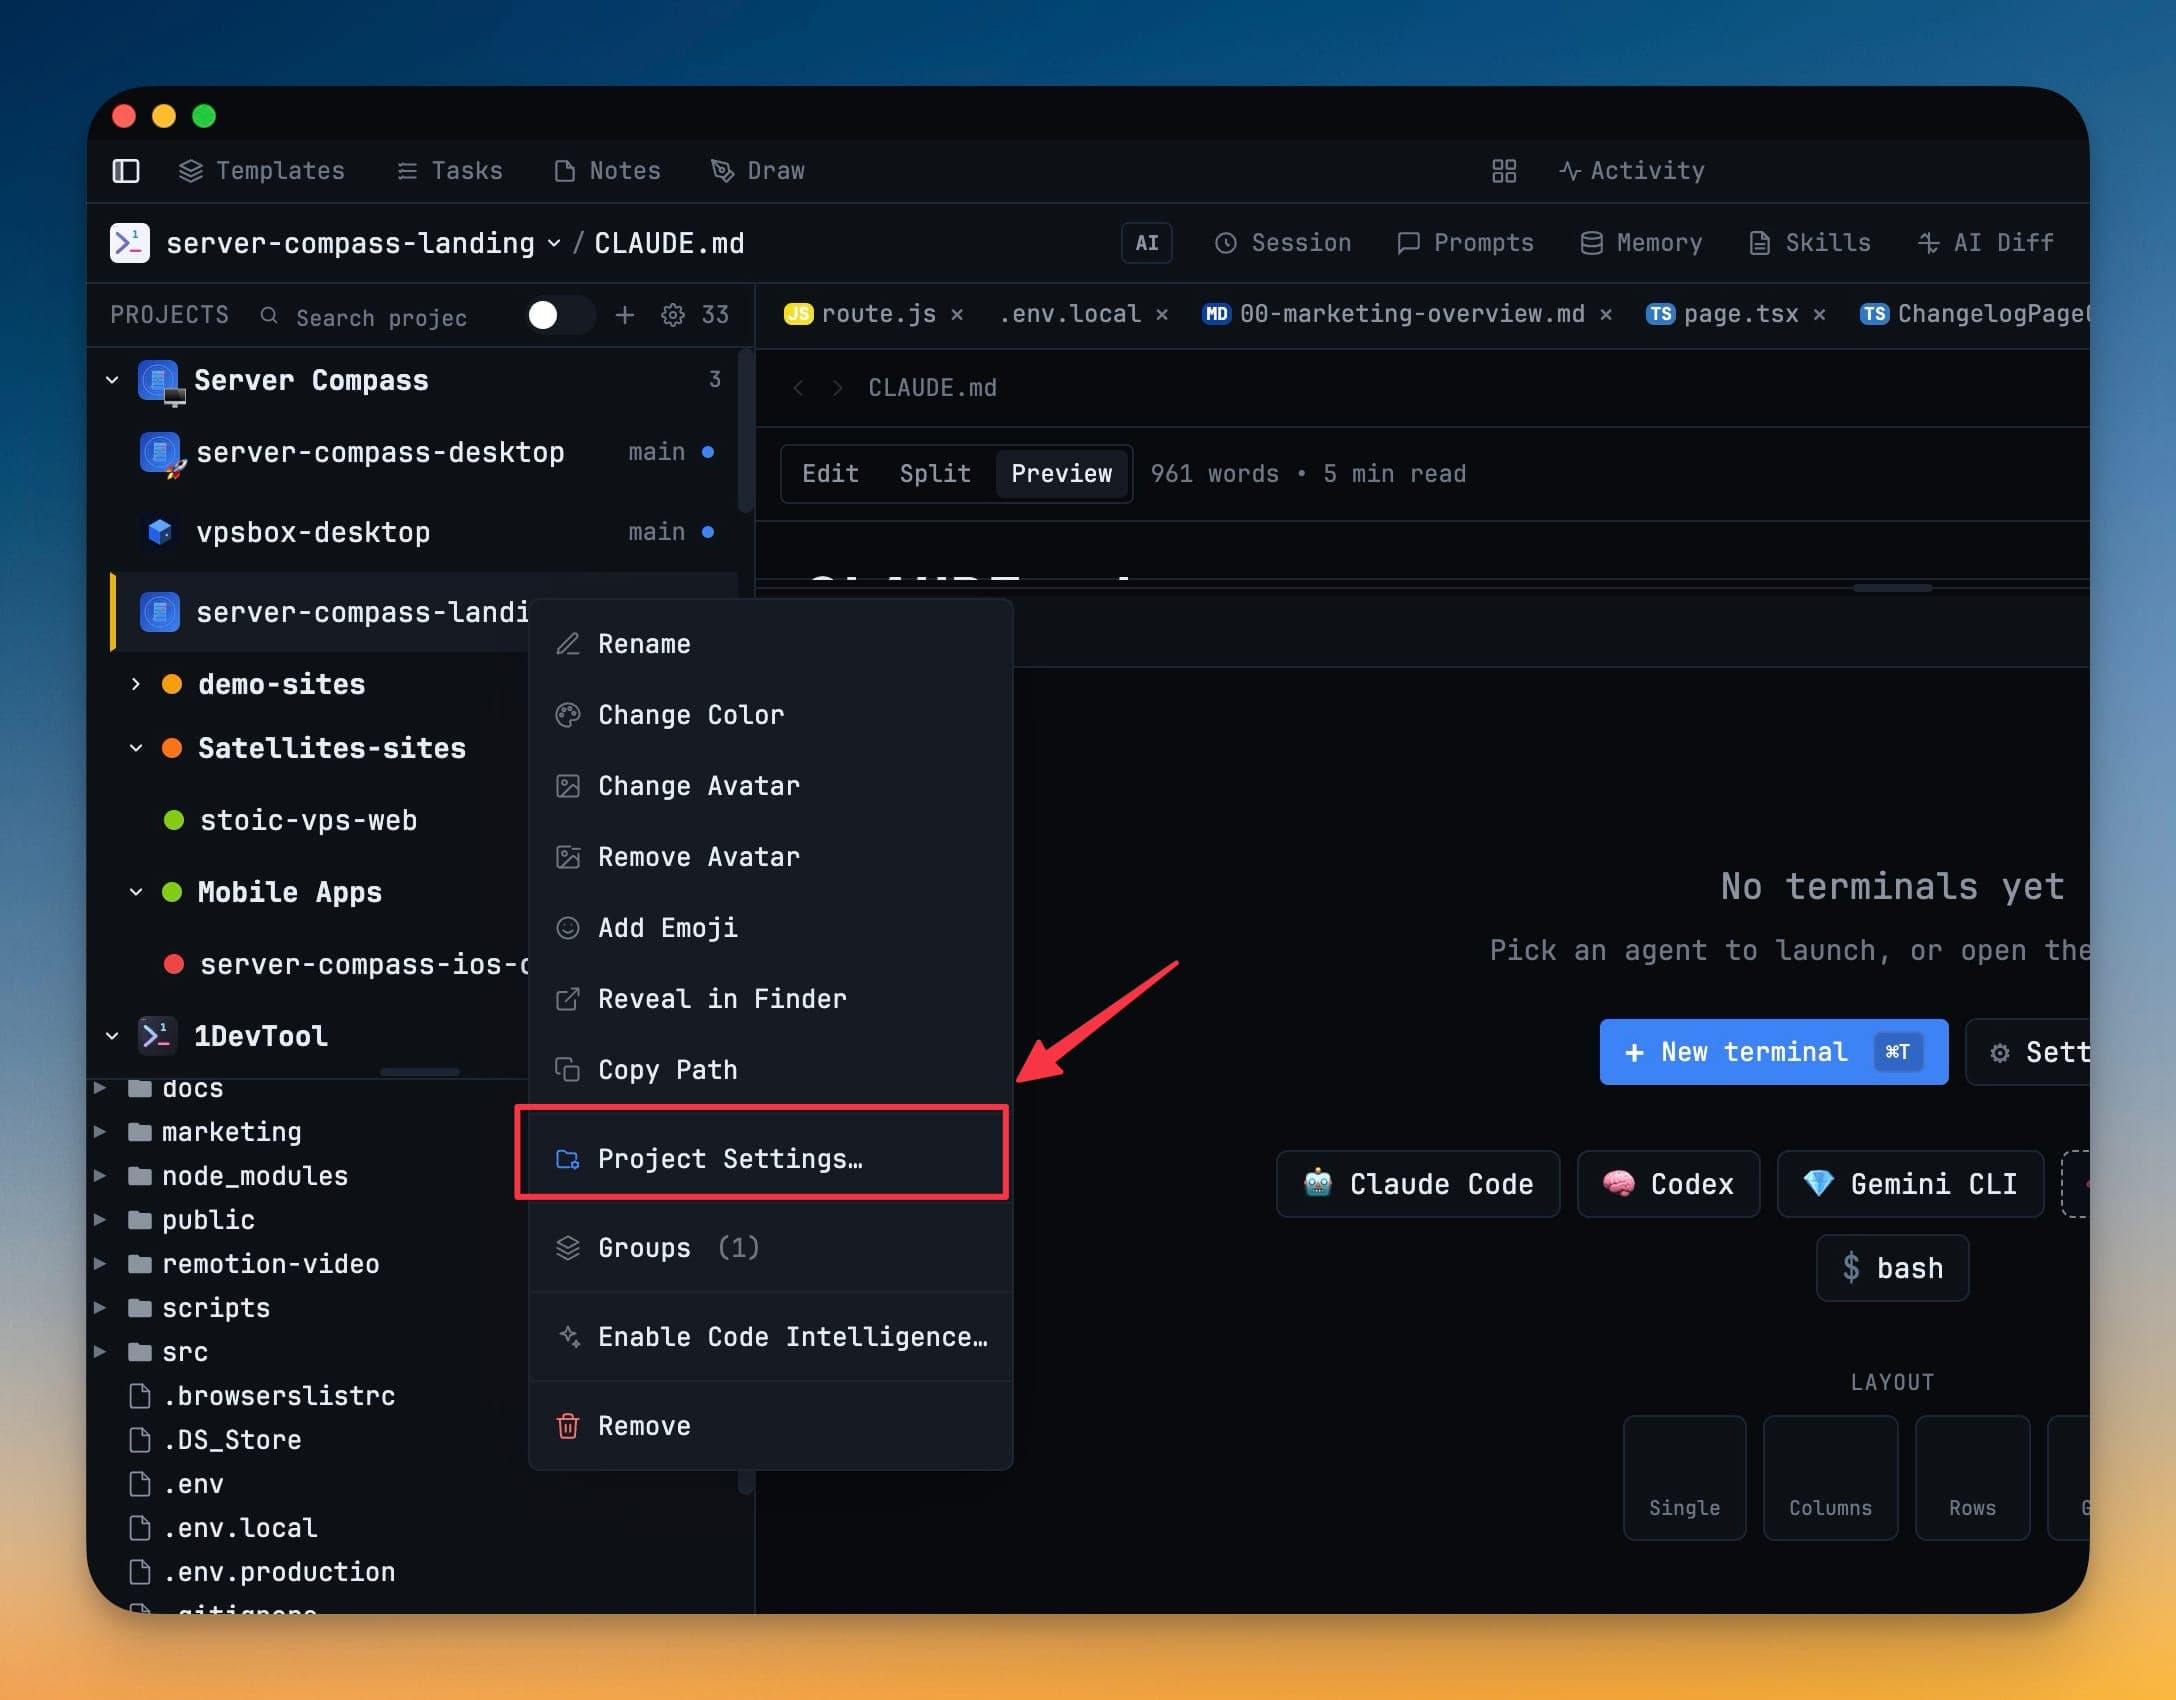Select the Rows layout option
This screenshot has width=2176, height=1700.
click(1972, 1477)
